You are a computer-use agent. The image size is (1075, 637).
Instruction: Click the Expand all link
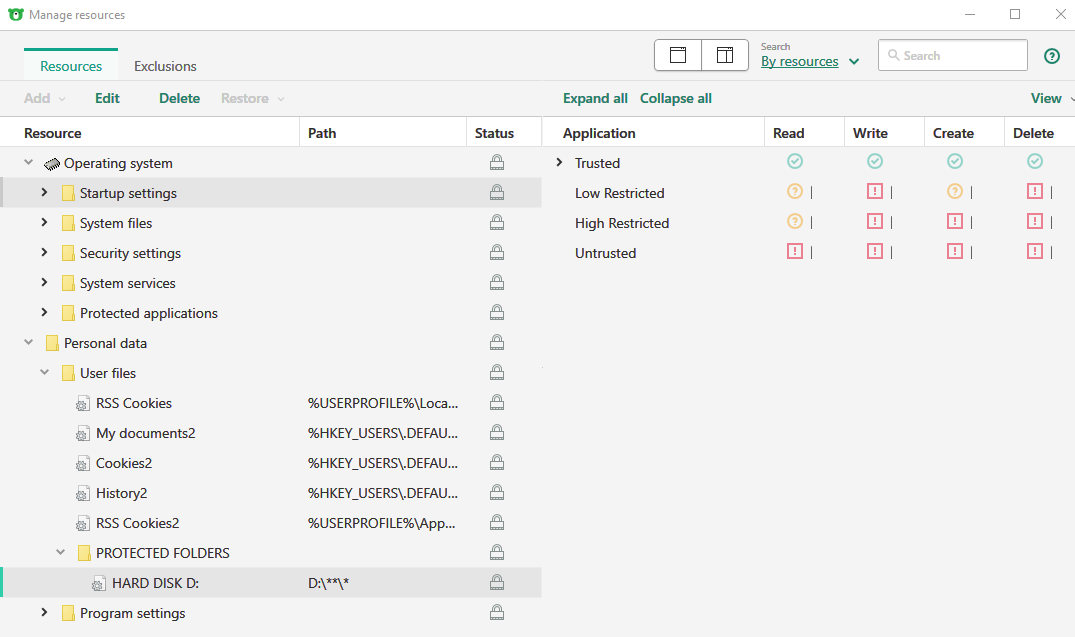595,98
